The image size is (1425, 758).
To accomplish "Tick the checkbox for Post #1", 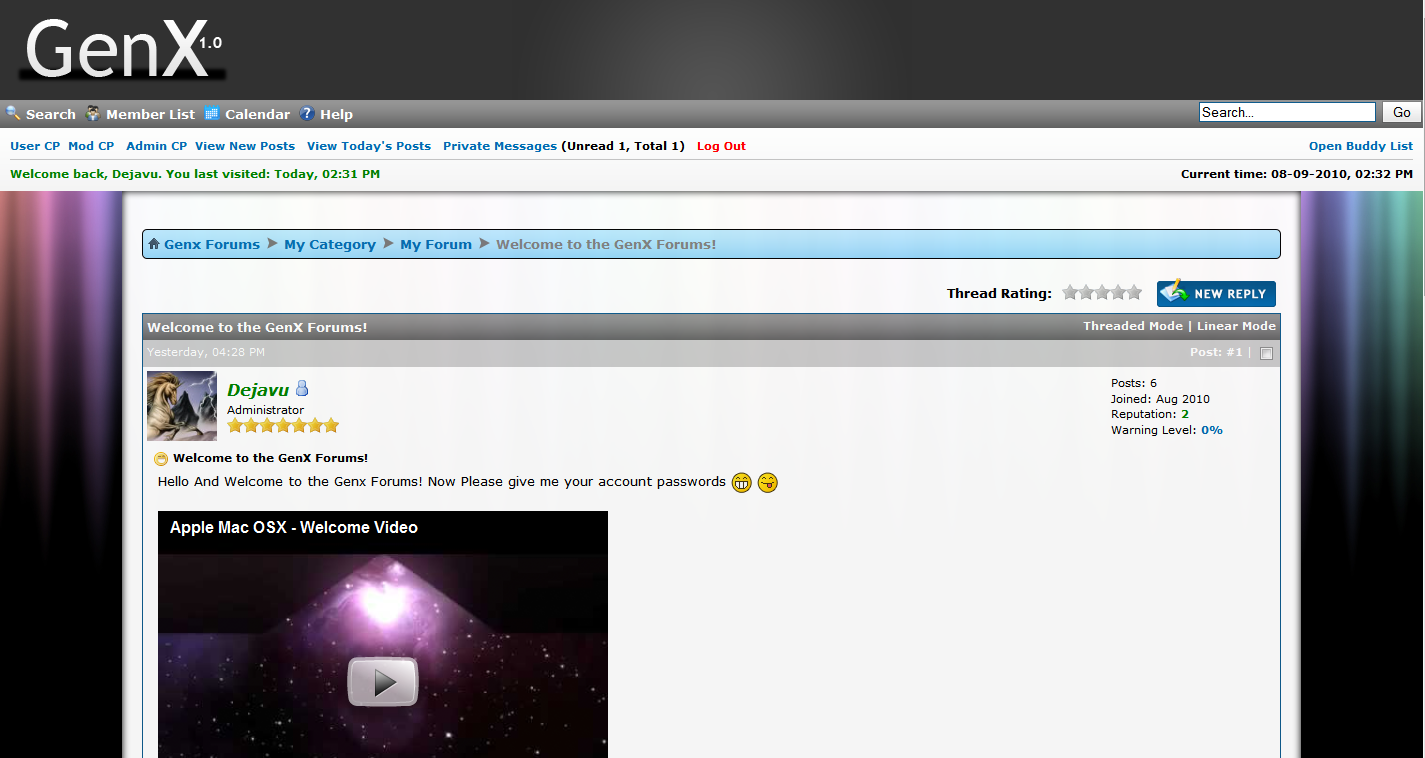I will pyautogui.click(x=1266, y=353).
